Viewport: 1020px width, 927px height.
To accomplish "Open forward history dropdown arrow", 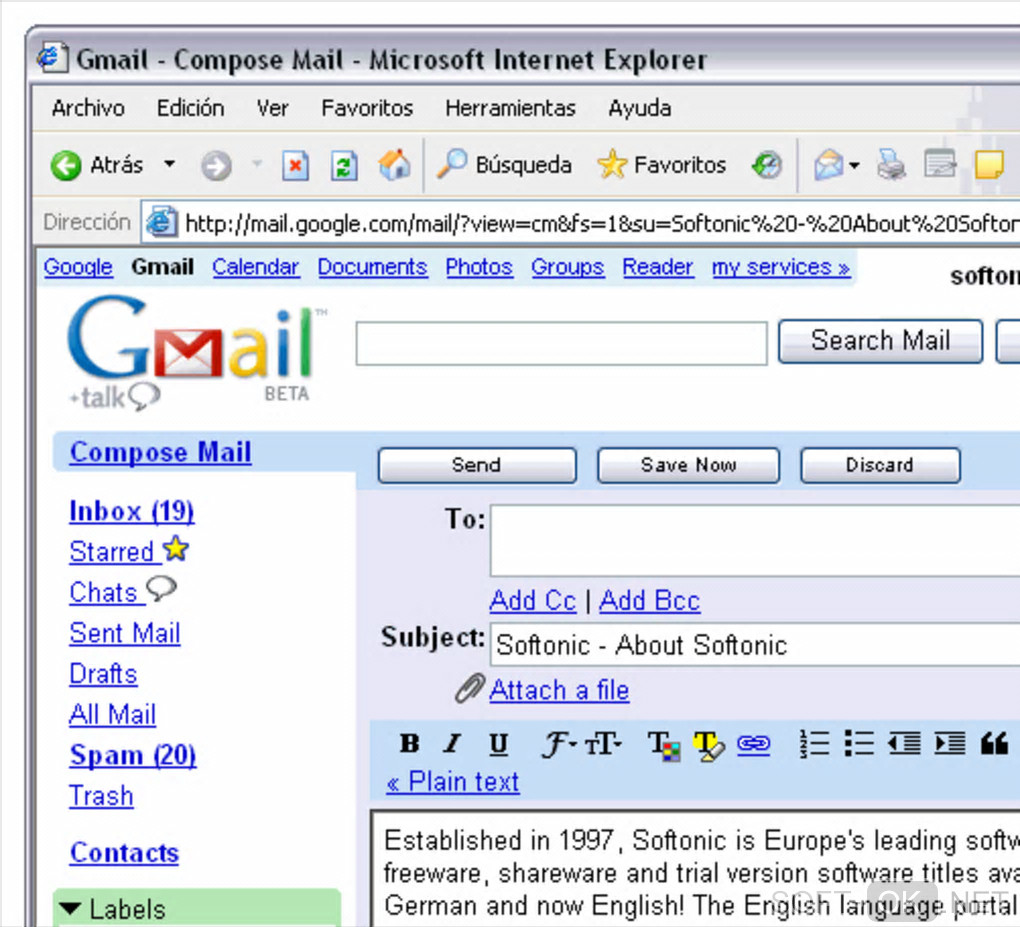I will click(x=258, y=164).
